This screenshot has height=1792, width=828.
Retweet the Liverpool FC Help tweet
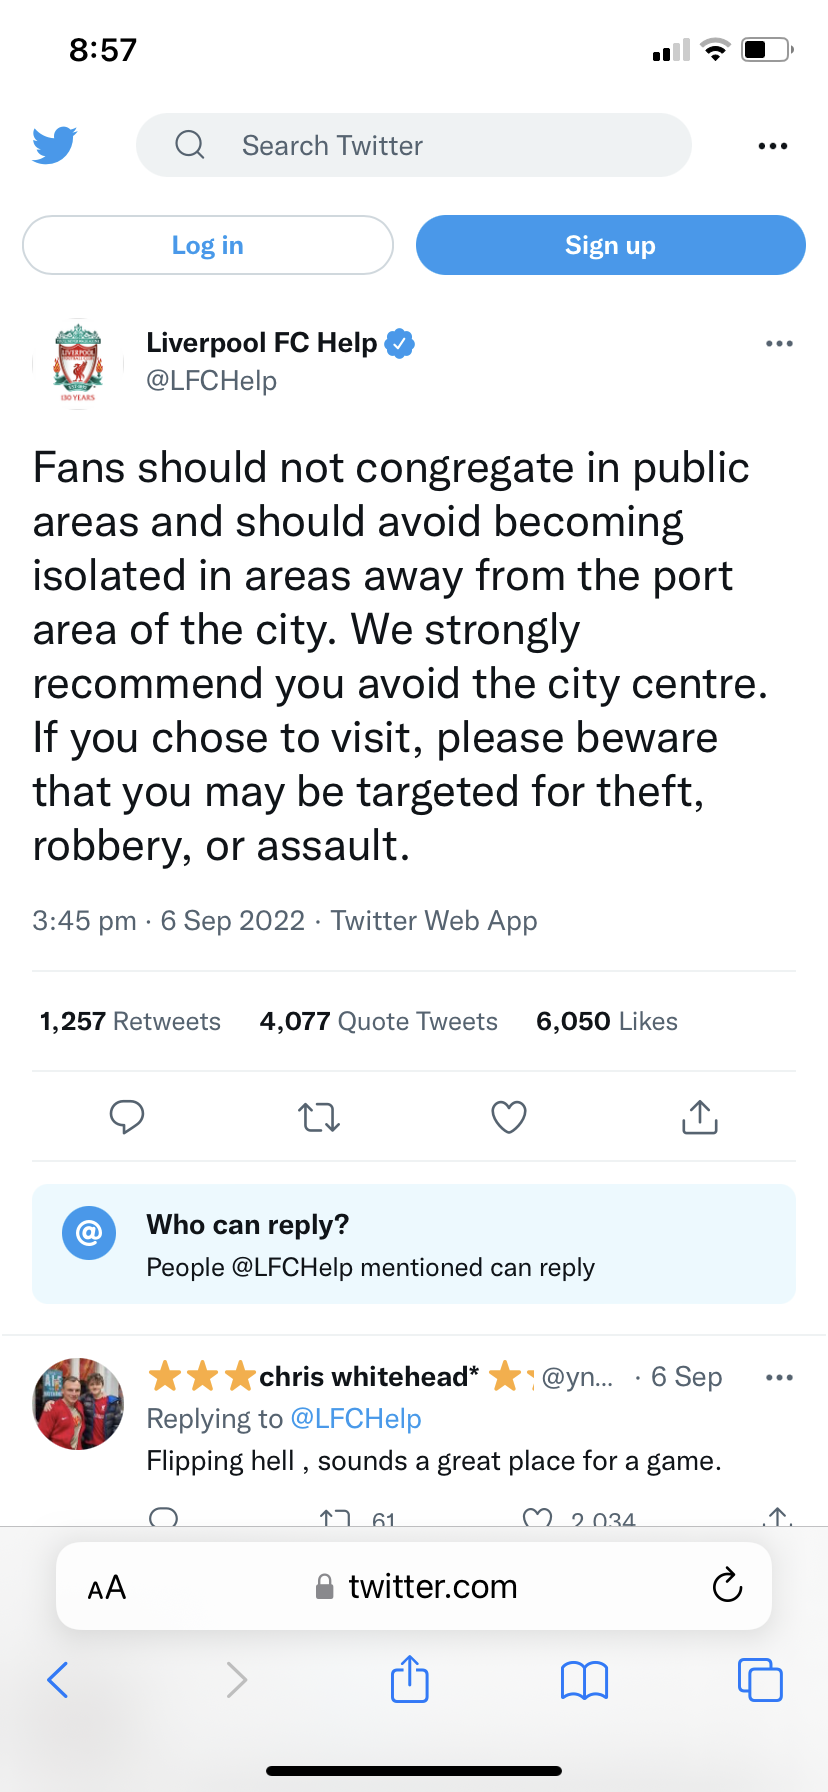coord(319,1116)
